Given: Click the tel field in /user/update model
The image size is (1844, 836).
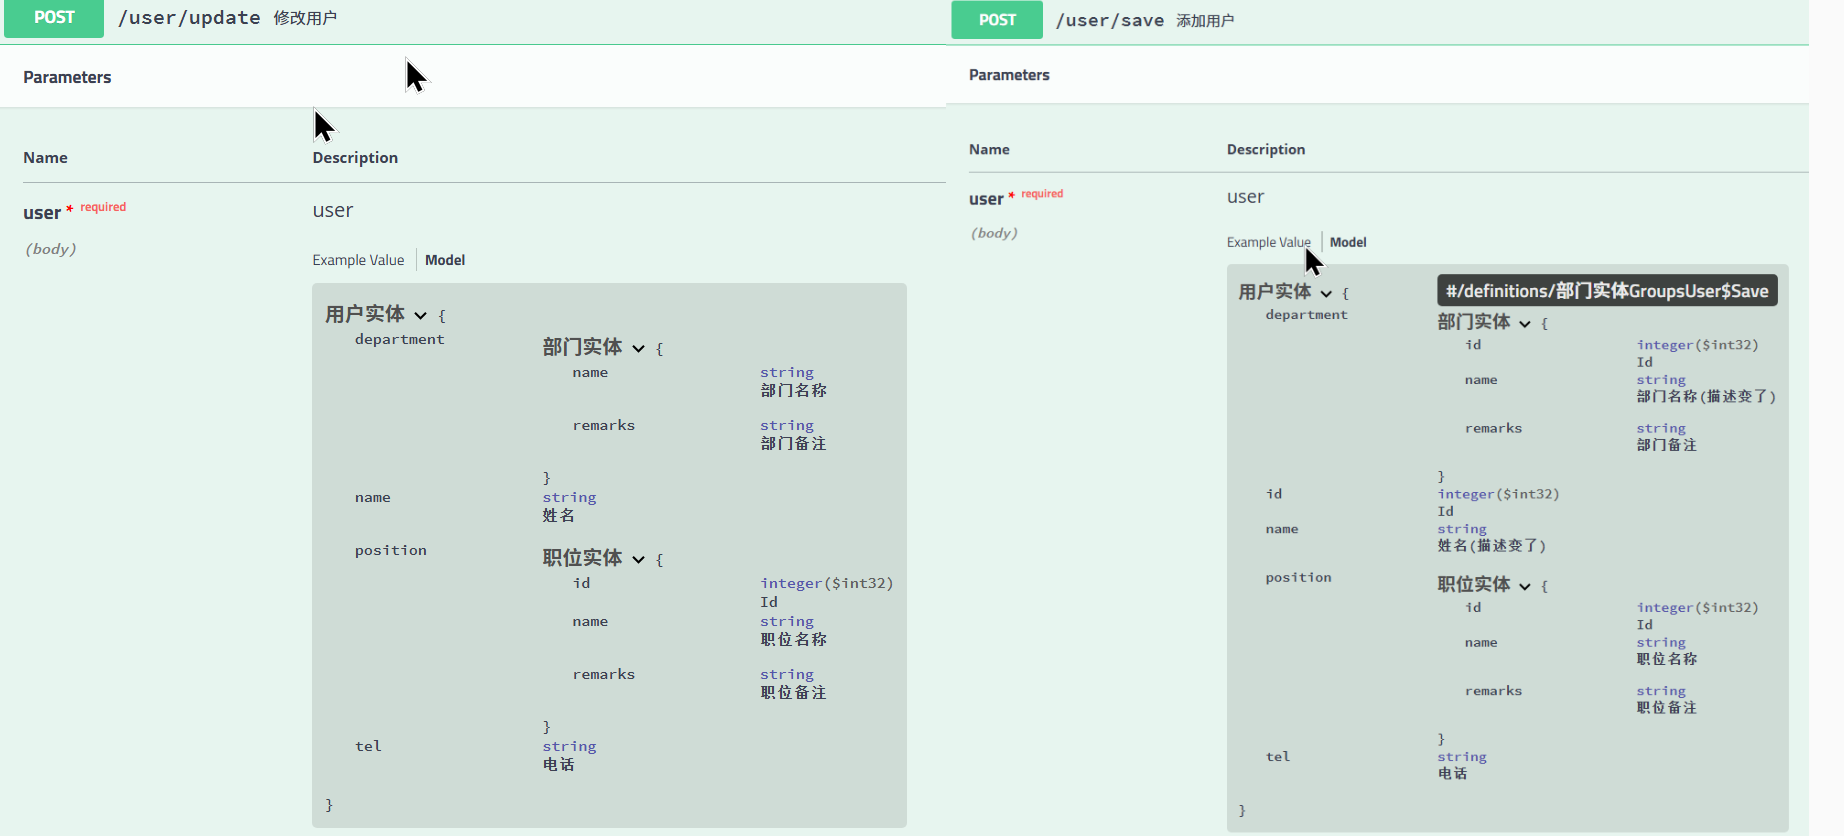Looking at the screenshot, I should 368,746.
